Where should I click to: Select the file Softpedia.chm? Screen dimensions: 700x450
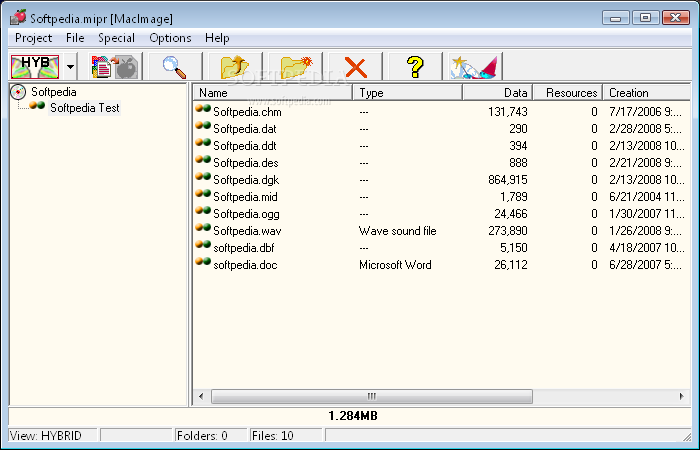pos(247,112)
